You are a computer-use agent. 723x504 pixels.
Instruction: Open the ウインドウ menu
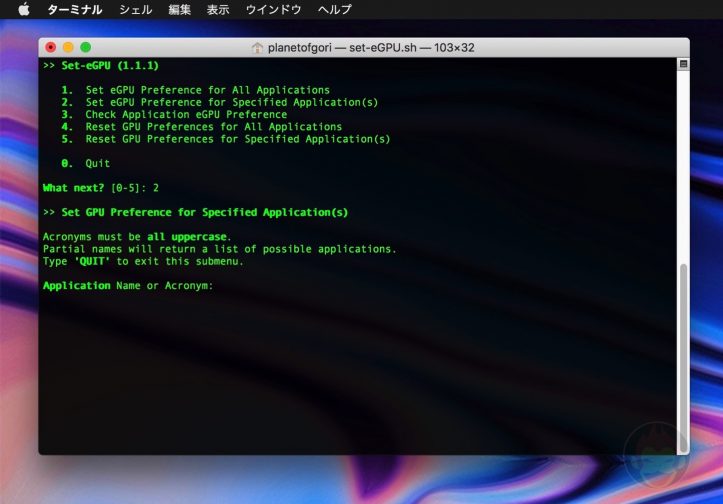tap(273, 9)
